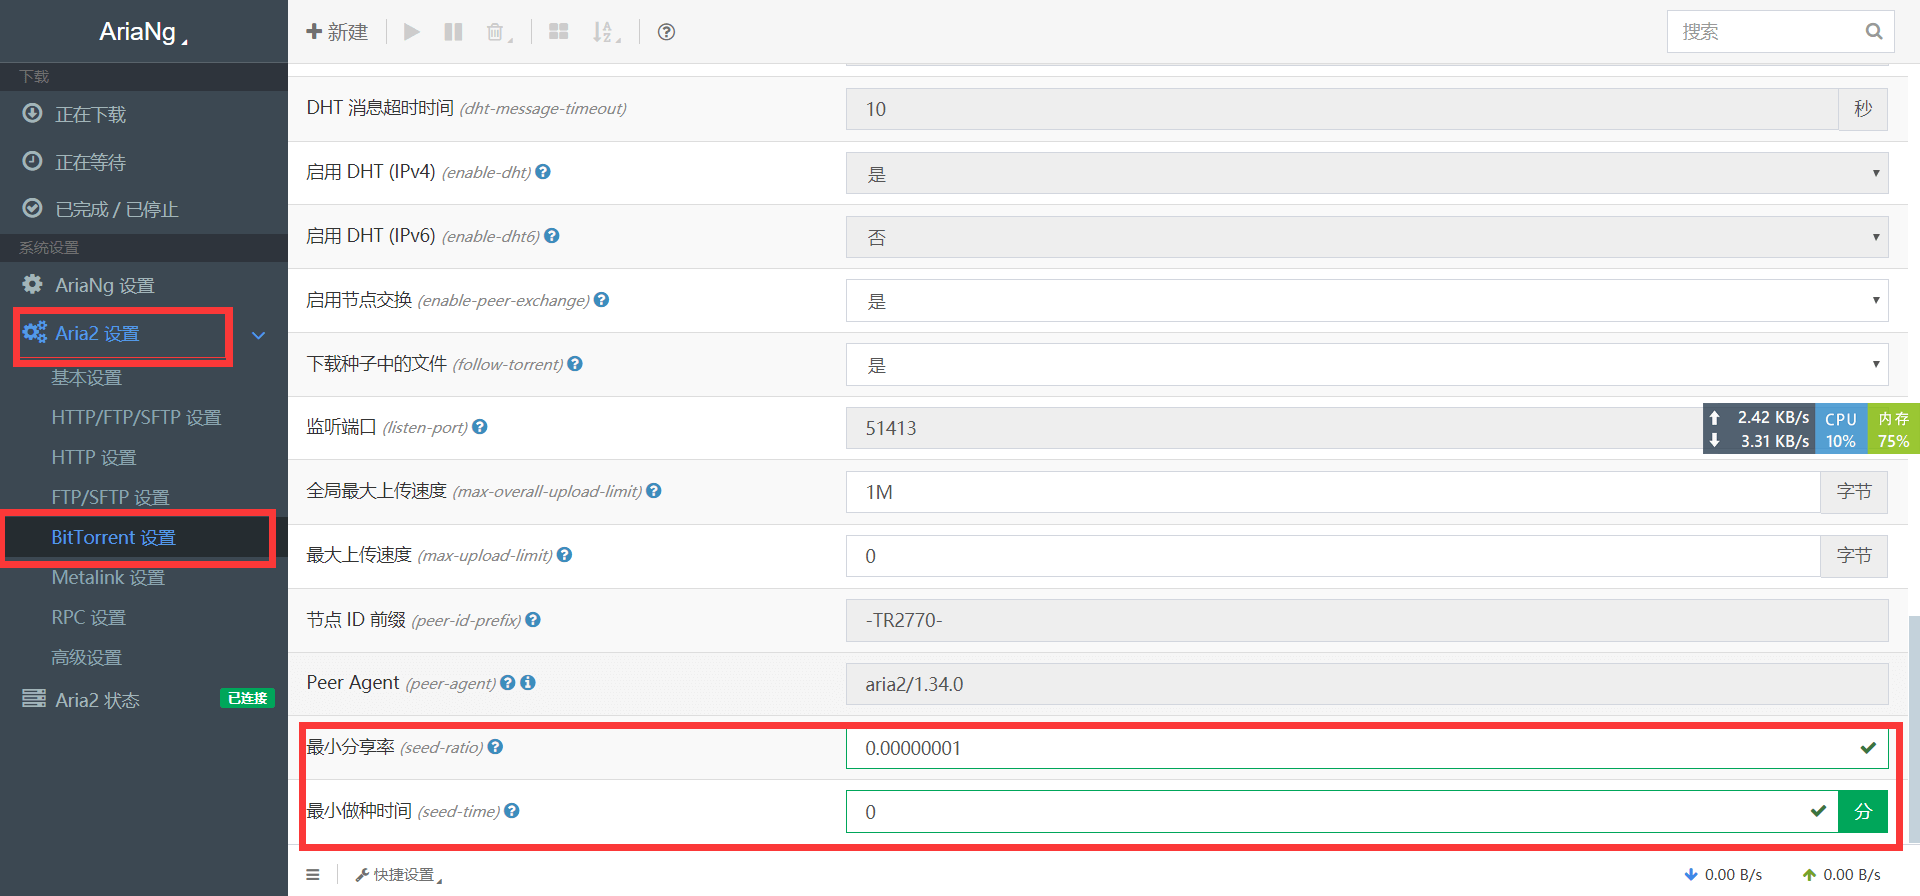Click the trash delete icon in toolbar

(x=496, y=32)
